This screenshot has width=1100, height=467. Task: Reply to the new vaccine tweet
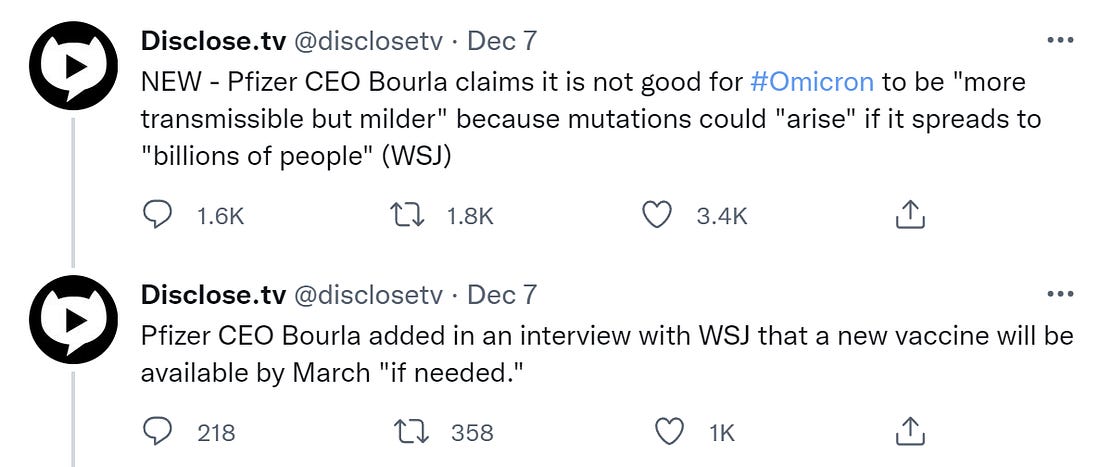coord(158,432)
